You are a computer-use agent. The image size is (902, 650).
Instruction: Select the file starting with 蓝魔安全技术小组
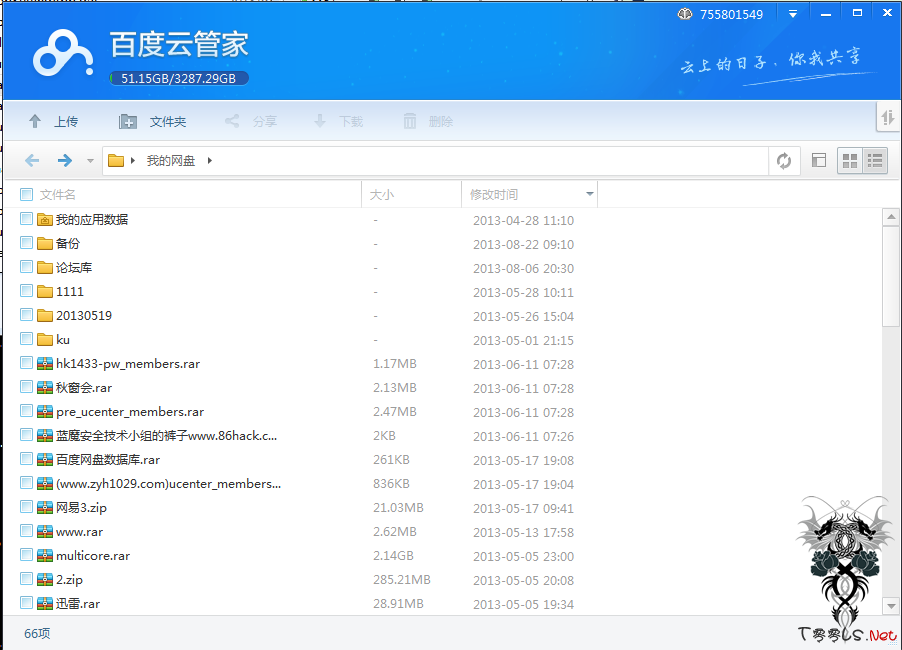[x=166, y=435]
